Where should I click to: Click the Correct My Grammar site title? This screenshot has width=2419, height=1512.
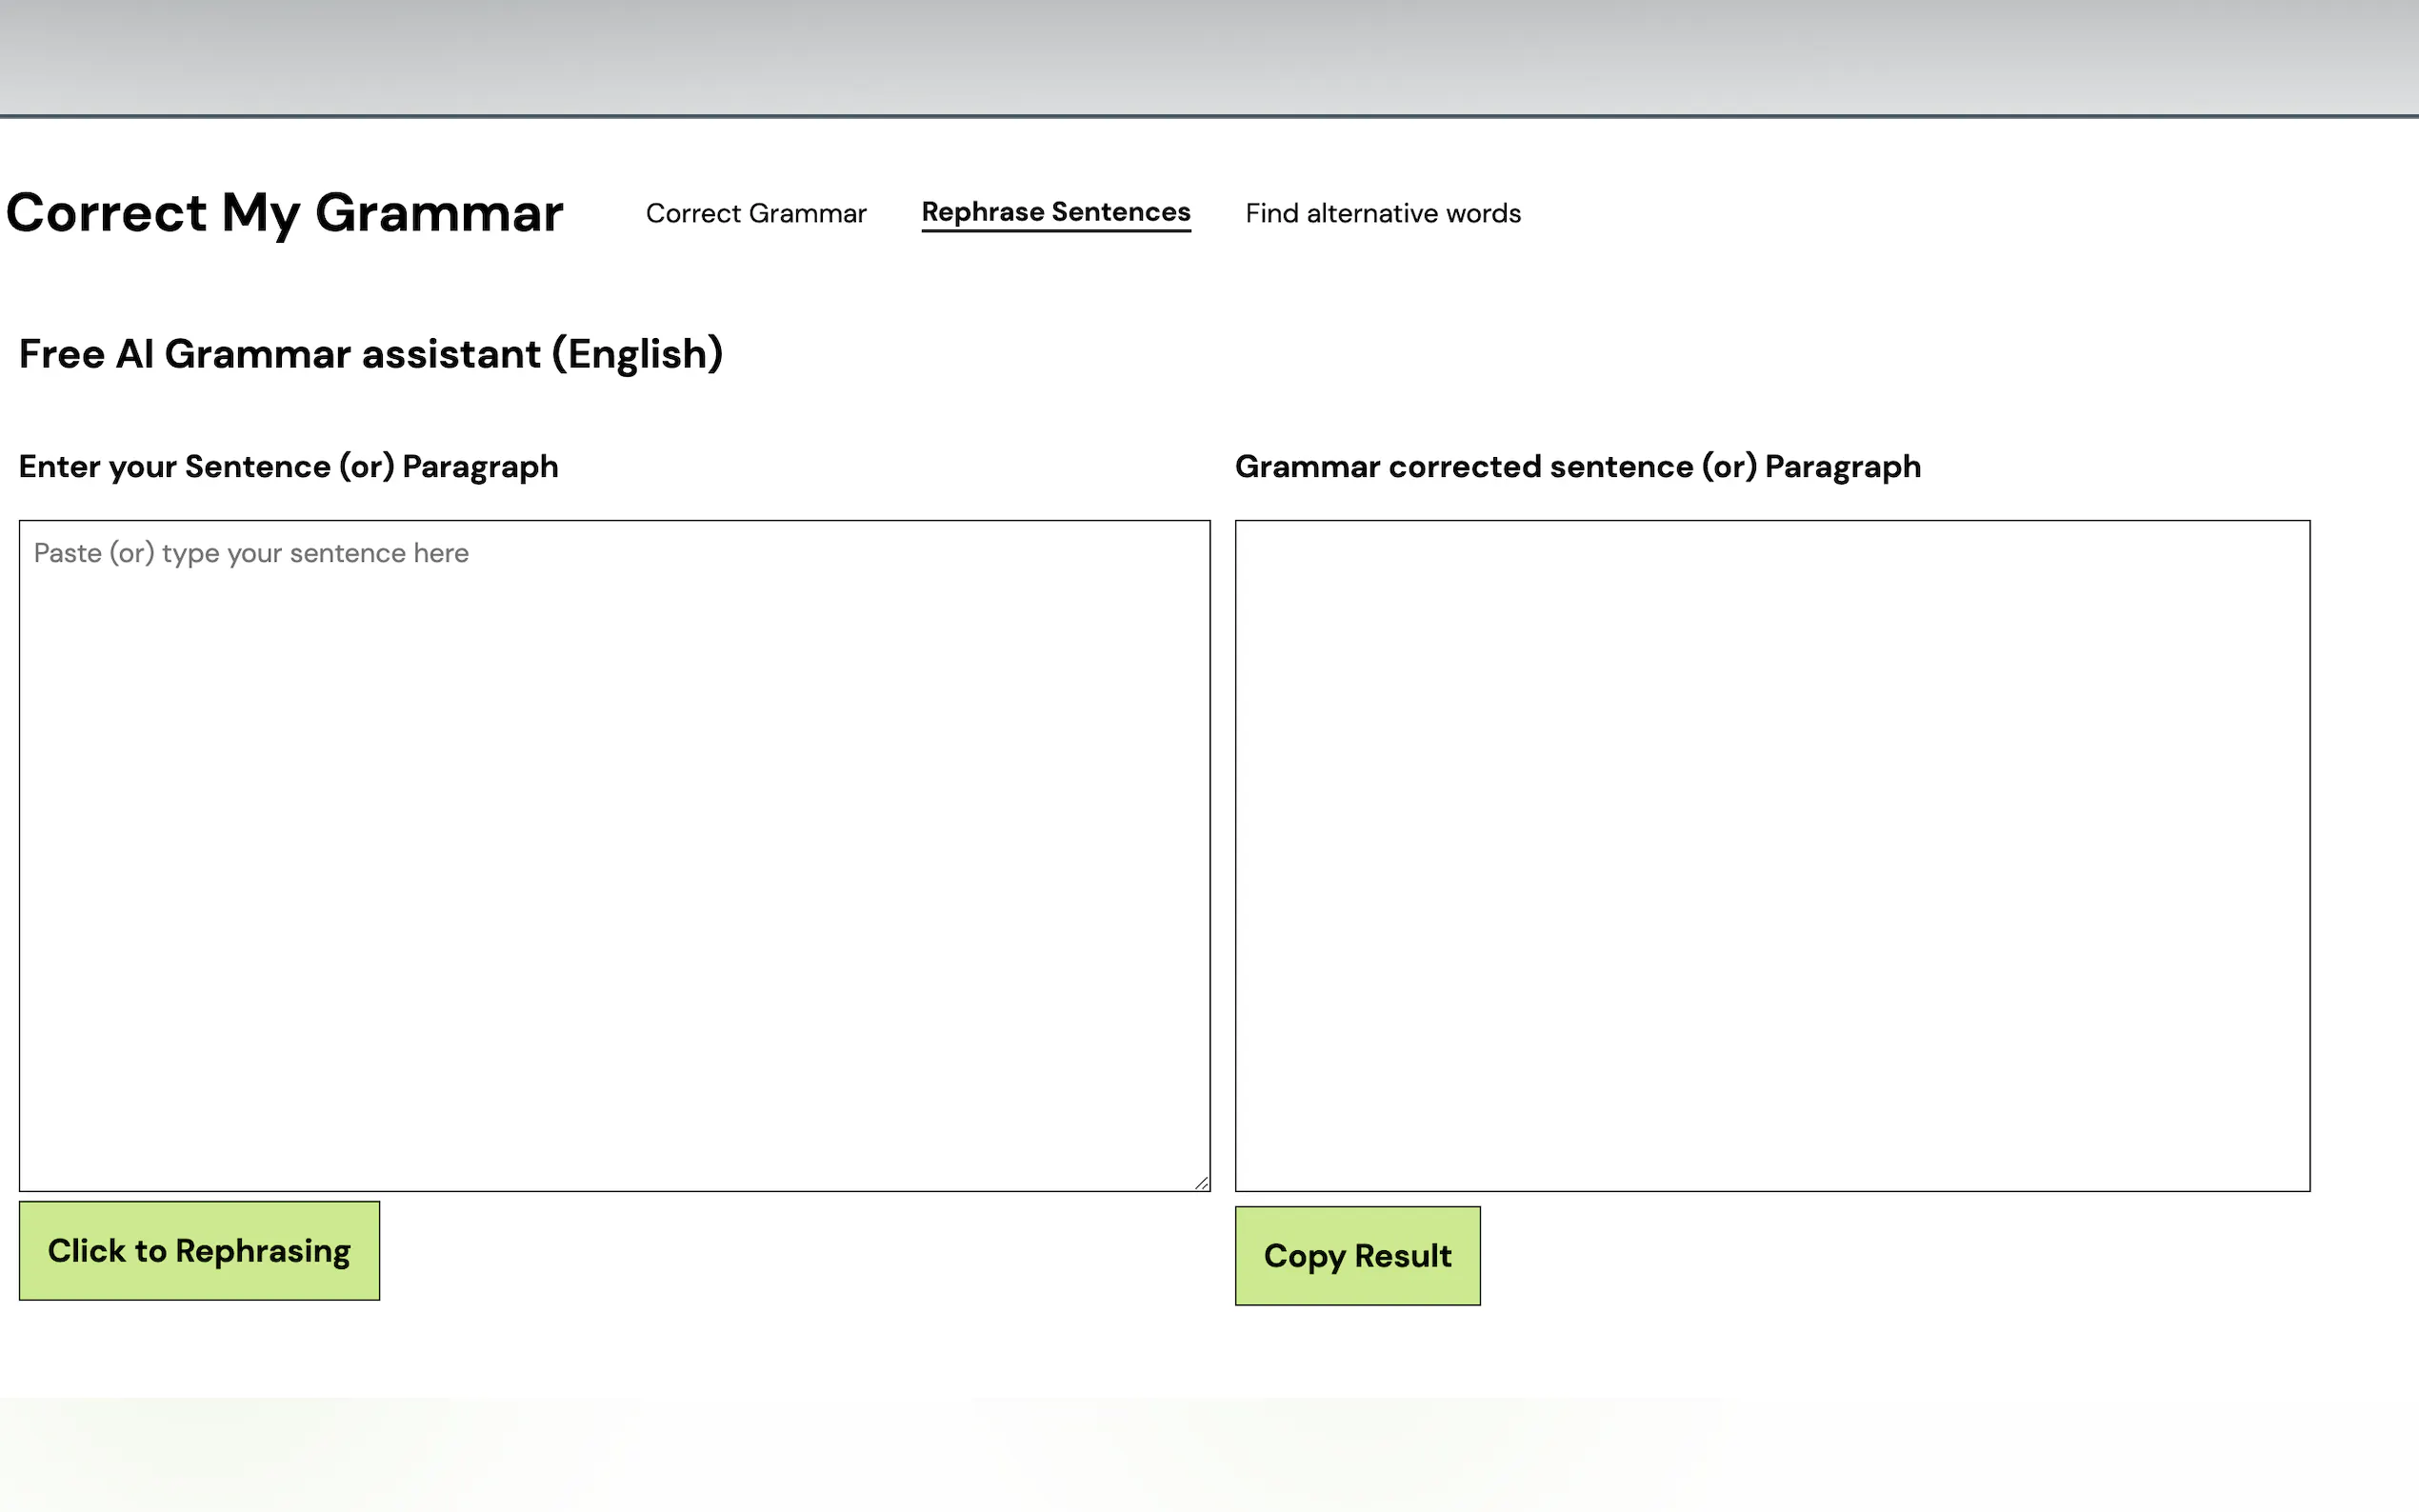[285, 213]
